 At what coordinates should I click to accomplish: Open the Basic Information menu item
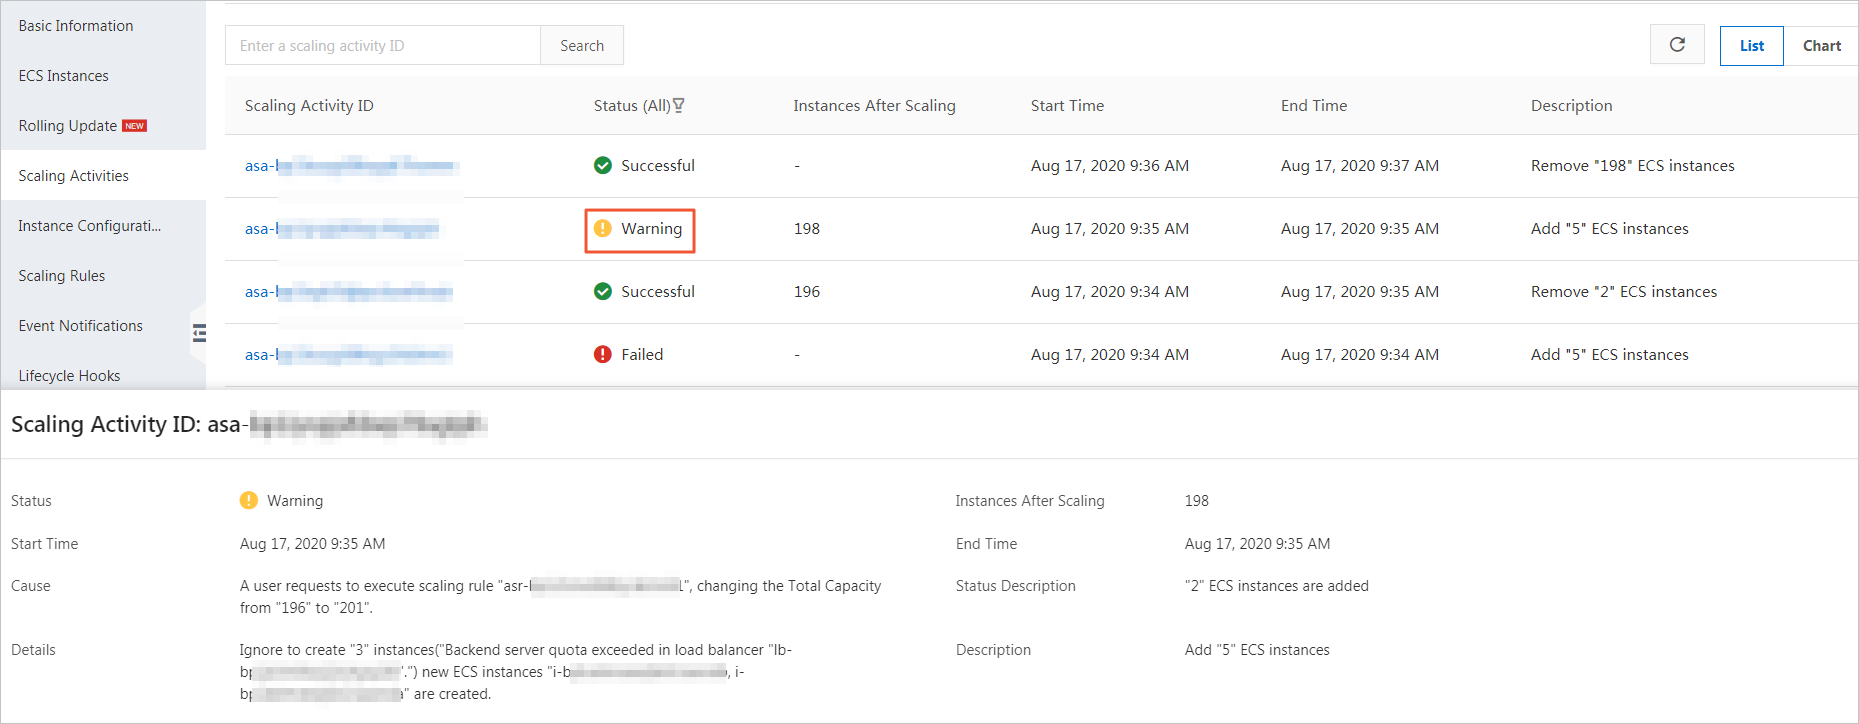point(76,26)
